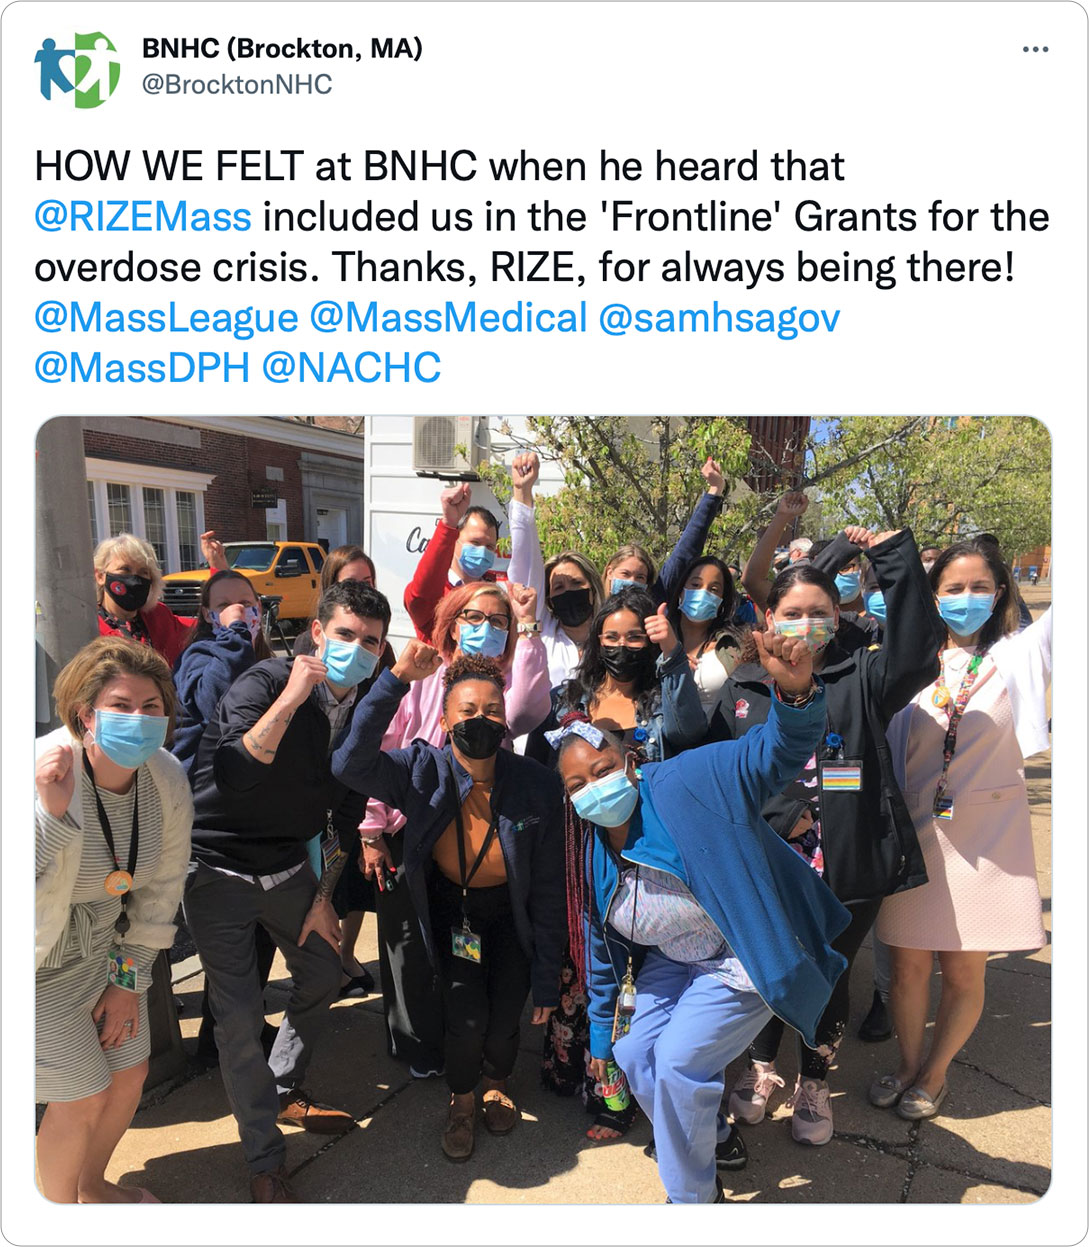Image resolution: width=1089 pixels, height=1247 pixels.
Task: Click the @samhsagov mention
Action: 719,318
